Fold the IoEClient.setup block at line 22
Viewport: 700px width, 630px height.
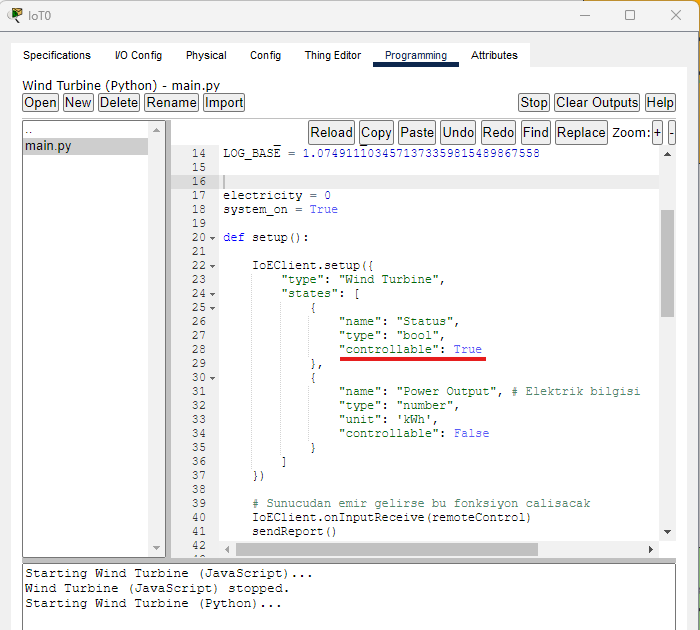(x=212, y=266)
